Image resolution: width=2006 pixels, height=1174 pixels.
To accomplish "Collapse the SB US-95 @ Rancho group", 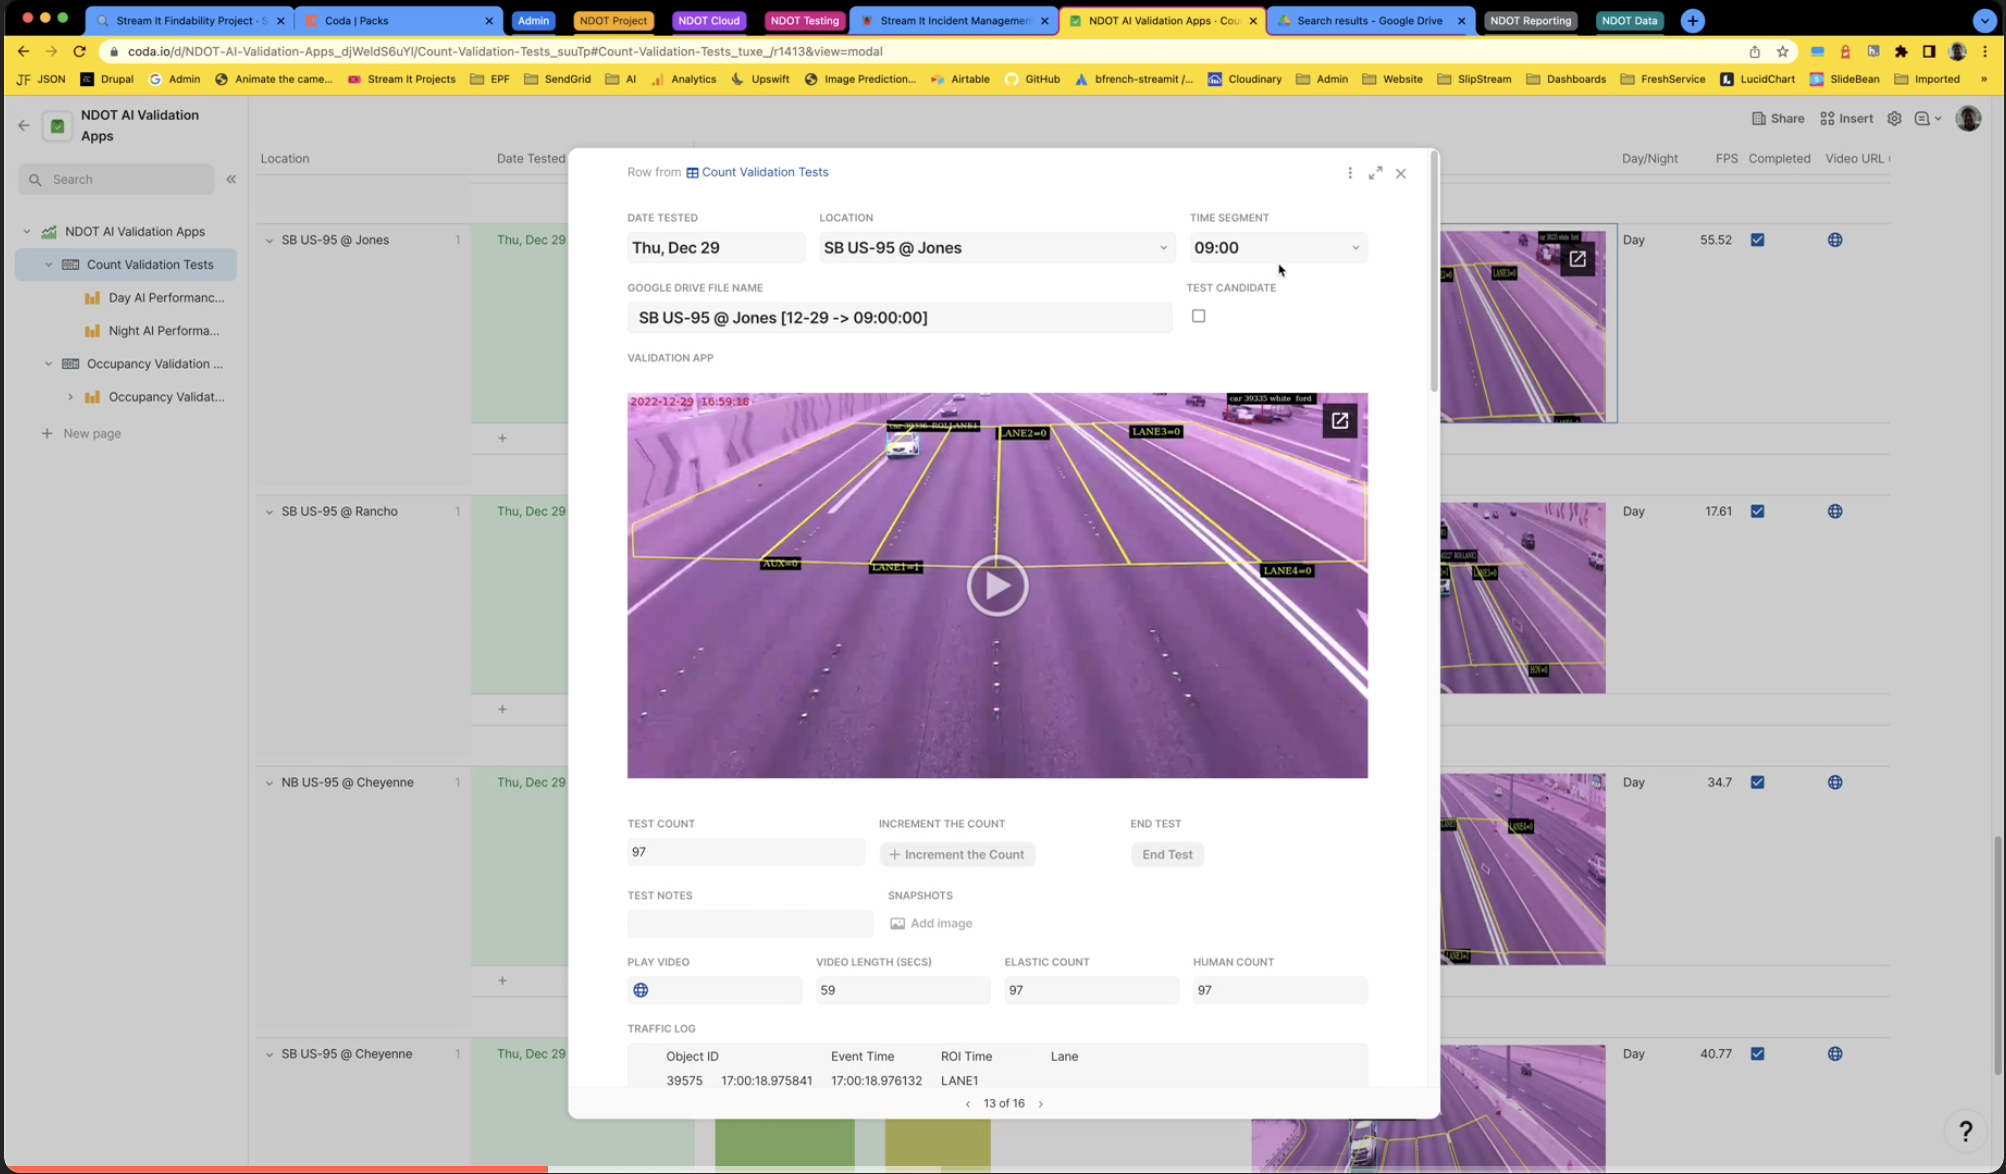I will [x=269, y=512].
